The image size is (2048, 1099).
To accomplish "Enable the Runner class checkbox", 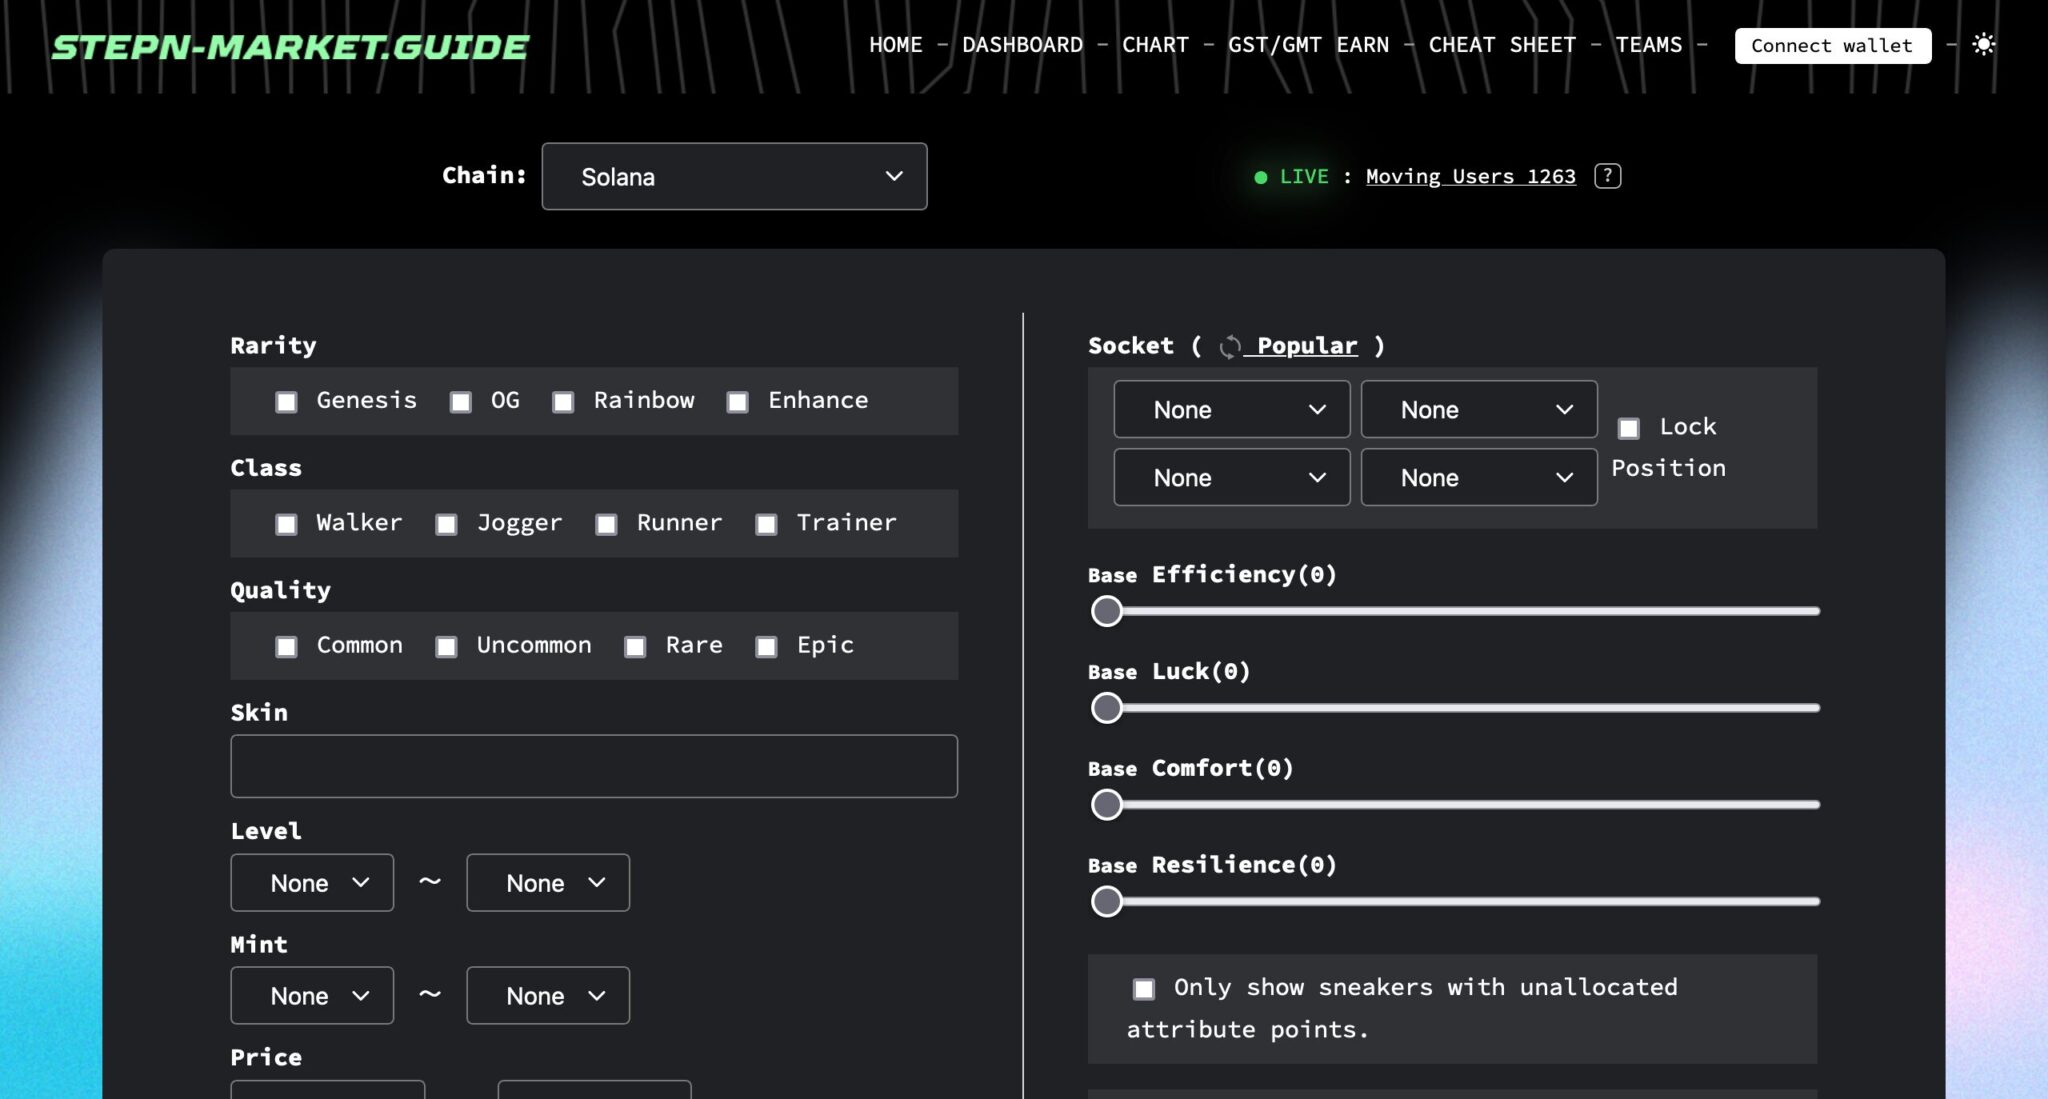I will (606, 524).
